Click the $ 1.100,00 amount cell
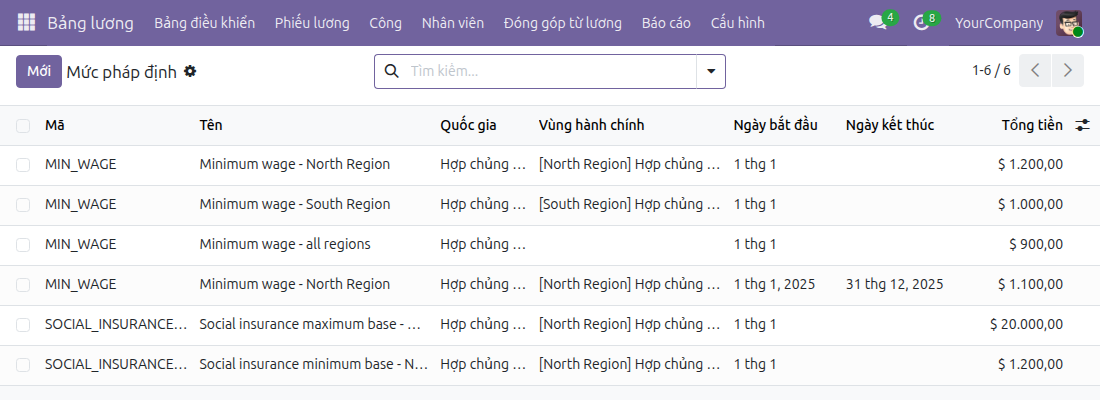1100x400 pixels. point(1031,284)
